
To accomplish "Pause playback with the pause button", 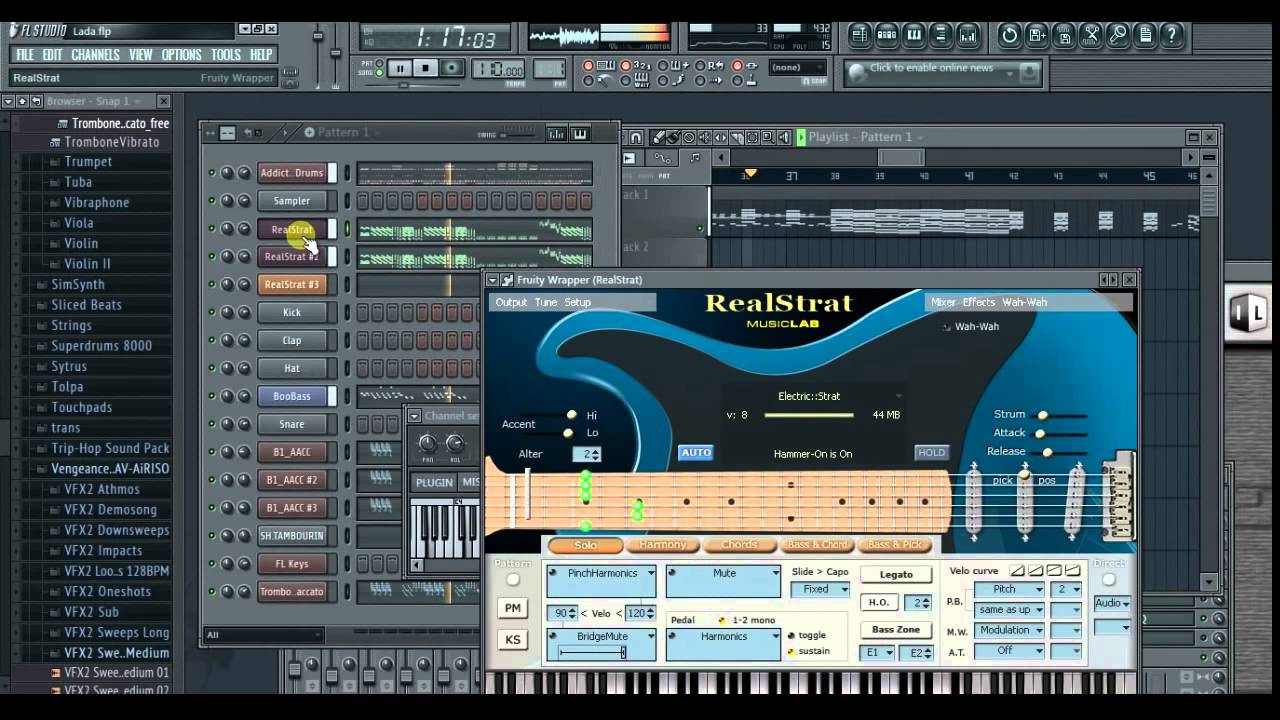I will (399, 68).
